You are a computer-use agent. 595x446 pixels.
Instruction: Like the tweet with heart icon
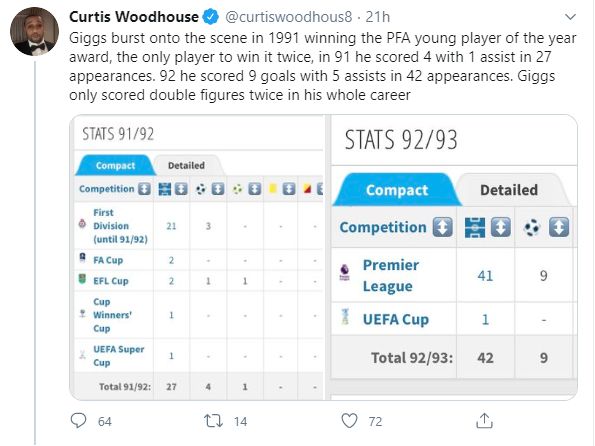pyautogui.click(x=349, y=421)
